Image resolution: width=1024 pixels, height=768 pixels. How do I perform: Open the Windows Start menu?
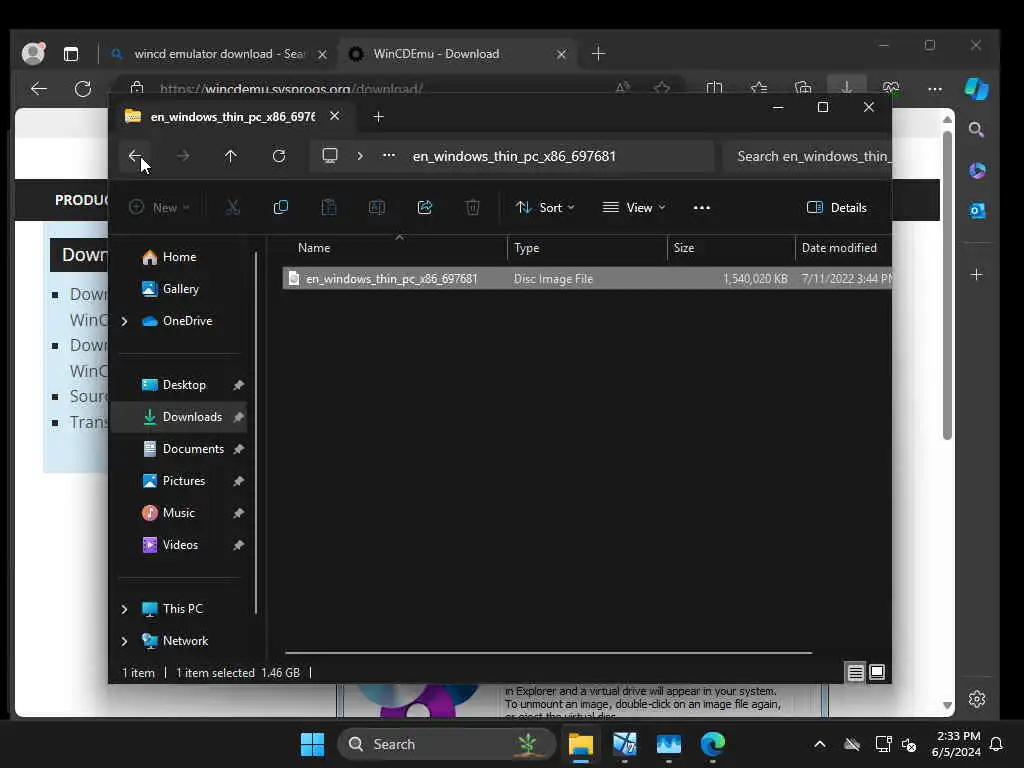click(312, 744)
